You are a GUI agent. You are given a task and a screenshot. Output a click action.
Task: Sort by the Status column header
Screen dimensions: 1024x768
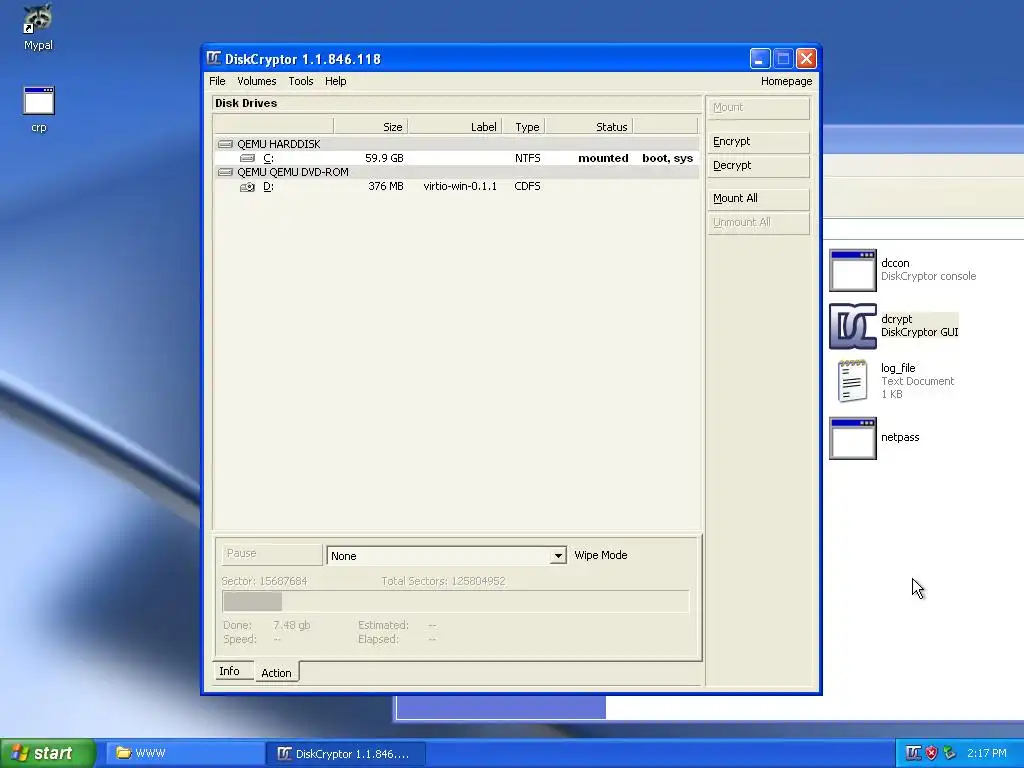click(x=589, y=127)
